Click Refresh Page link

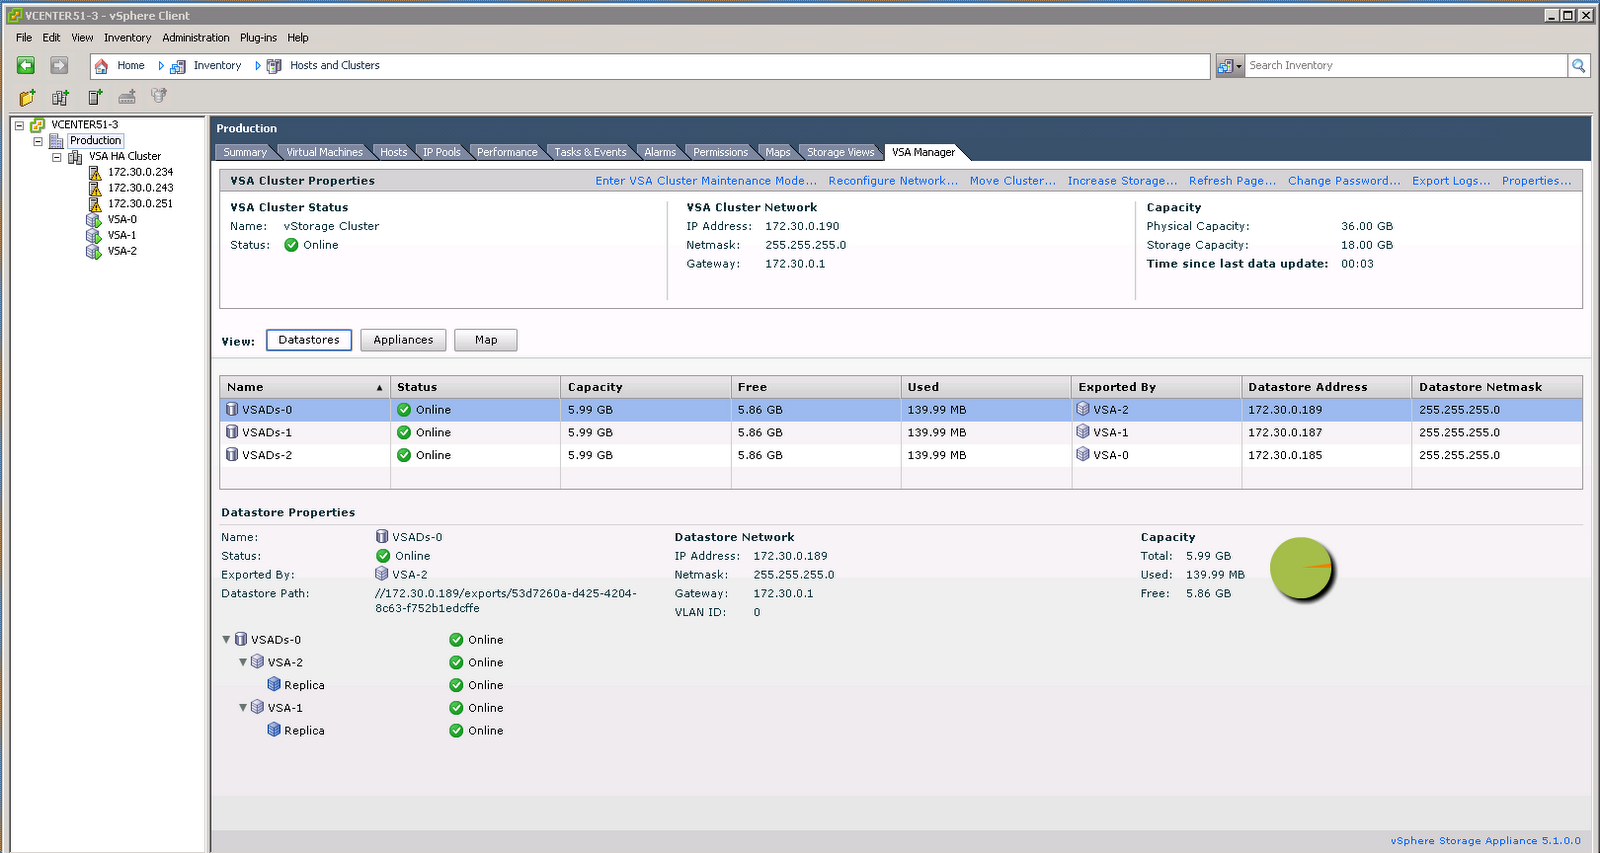click(x=1232, y=181)
